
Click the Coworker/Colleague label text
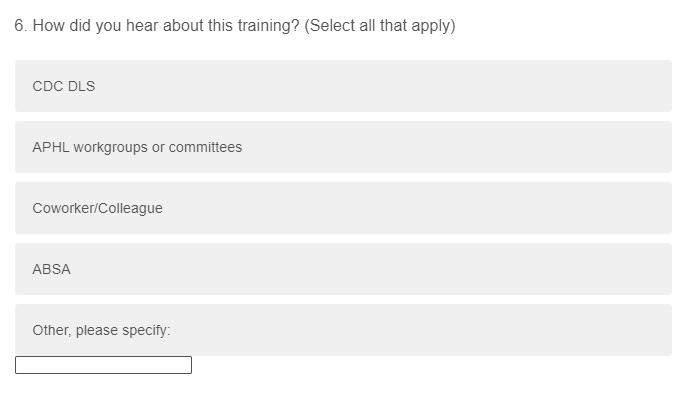click(x=97, y=208)
